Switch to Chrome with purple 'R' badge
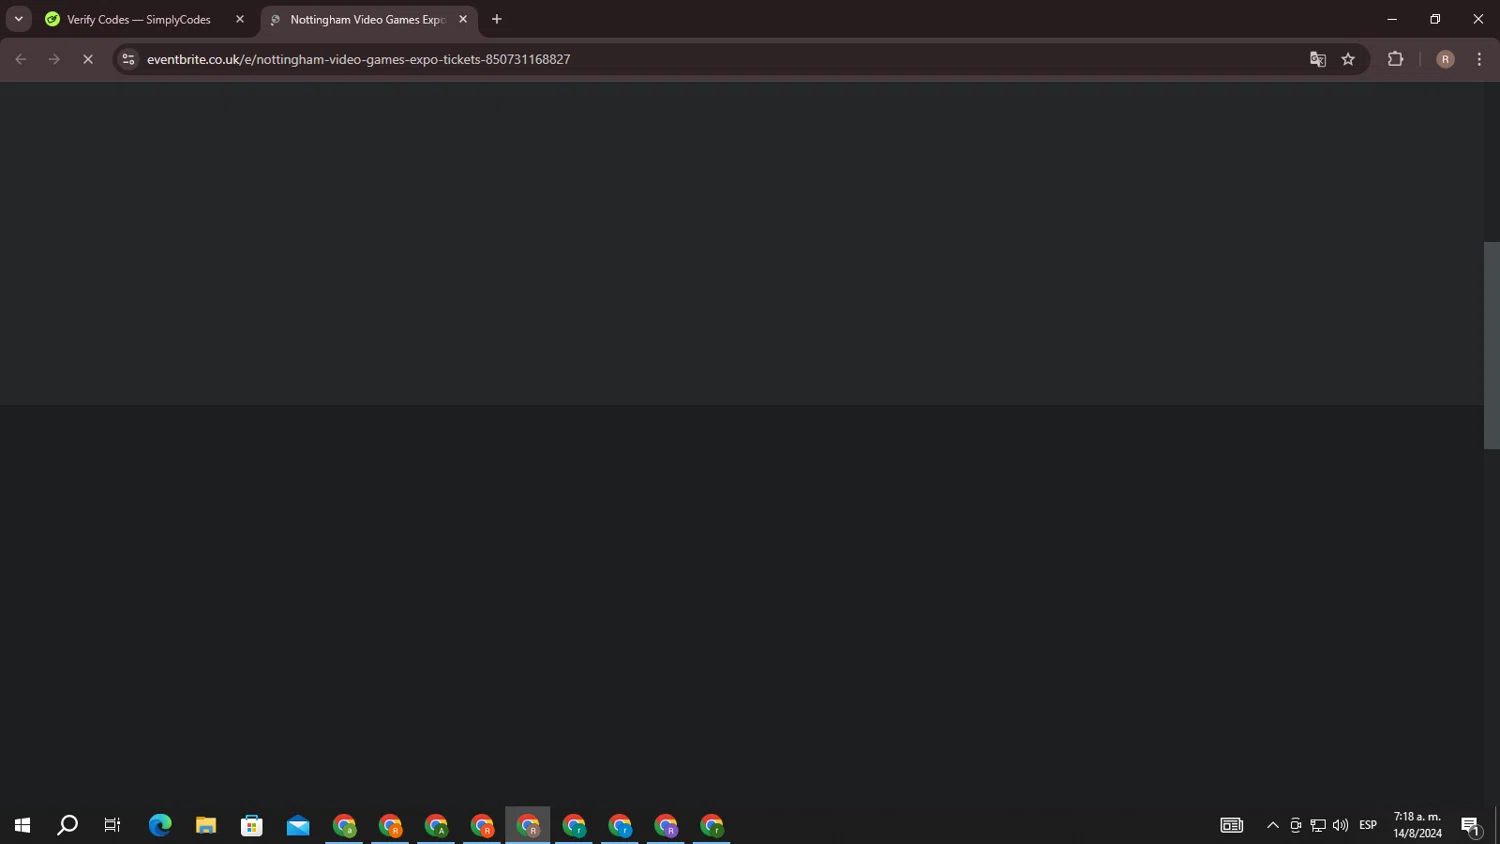 666,825
